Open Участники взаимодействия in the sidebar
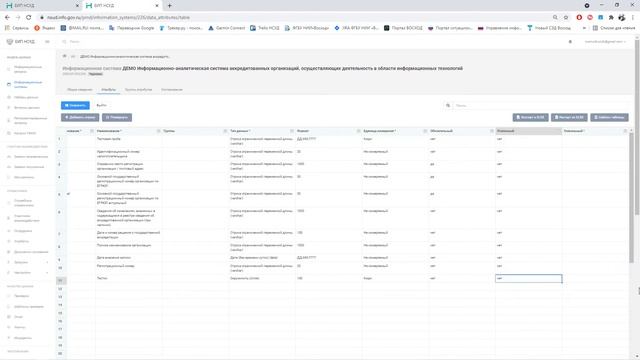The height and width of the screenshot is (360, 640). pyautogui.click(x=27, y=218)
